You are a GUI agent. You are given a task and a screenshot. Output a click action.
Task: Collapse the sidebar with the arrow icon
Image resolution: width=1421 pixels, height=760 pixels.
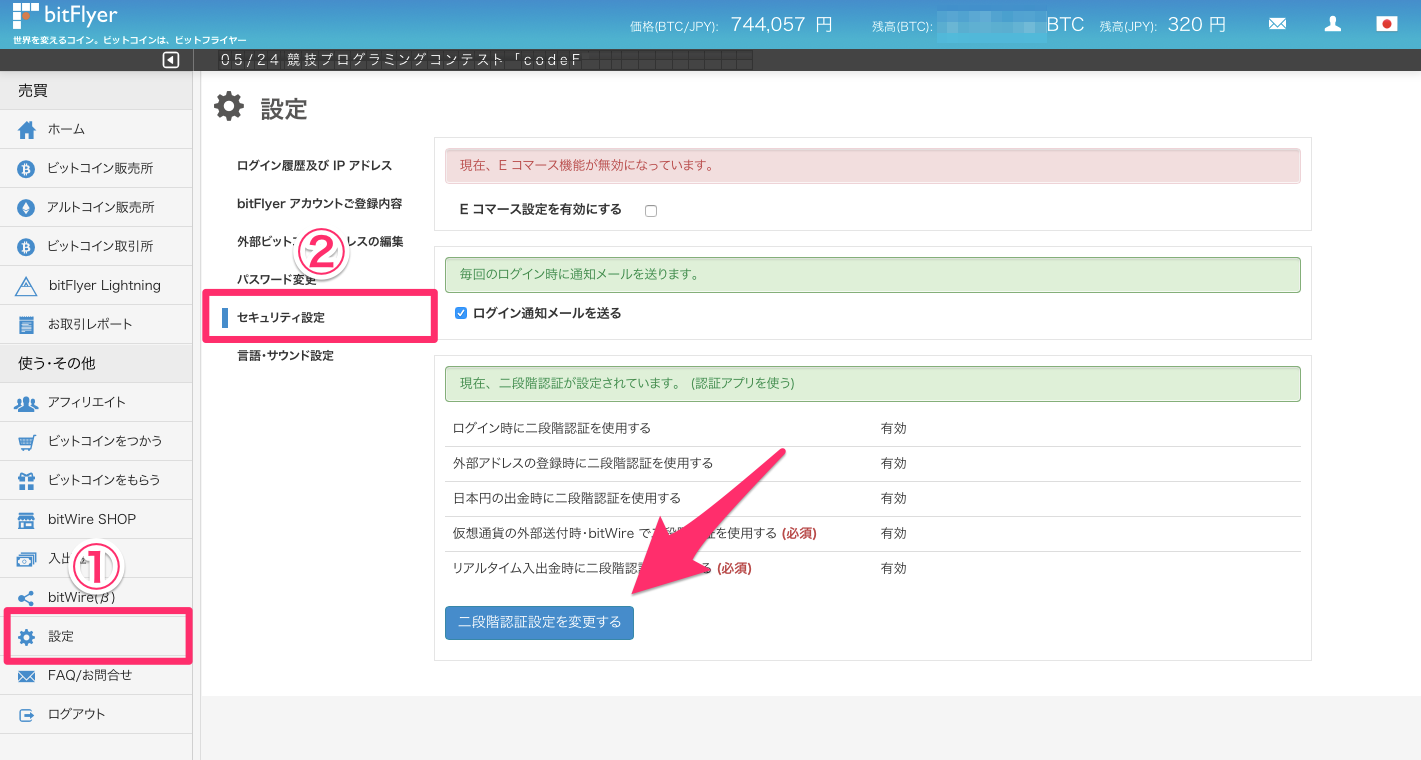[170, 61]
